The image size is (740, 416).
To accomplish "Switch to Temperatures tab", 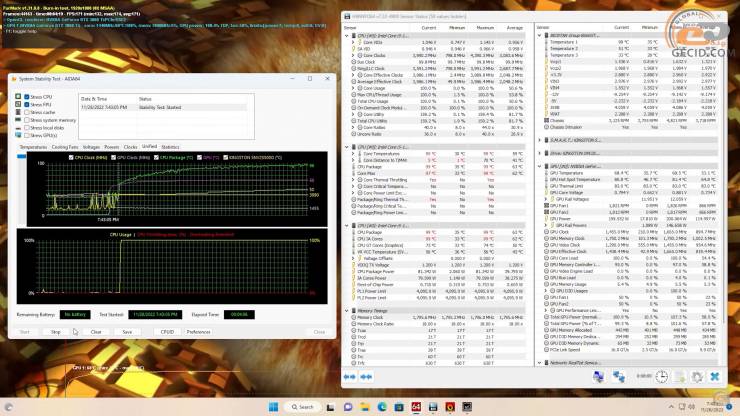I will coord(33,147).
